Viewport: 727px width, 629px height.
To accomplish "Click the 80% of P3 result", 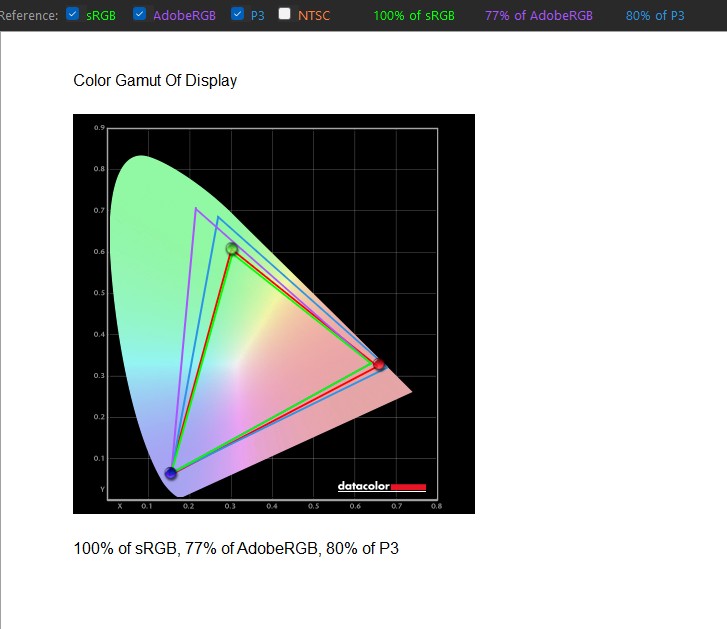I will click(655, 16).
